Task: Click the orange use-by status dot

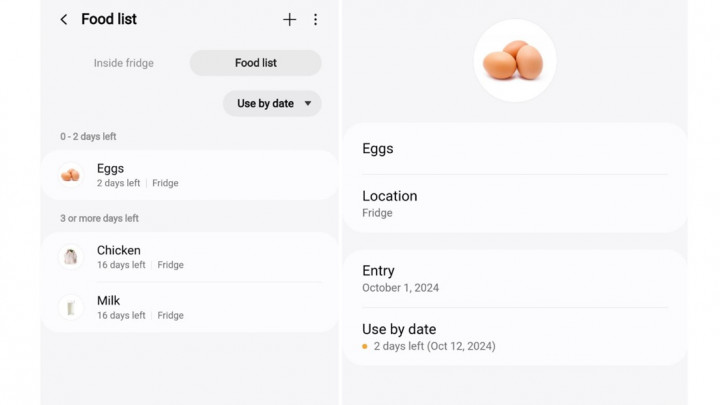Action: [365, 346]
